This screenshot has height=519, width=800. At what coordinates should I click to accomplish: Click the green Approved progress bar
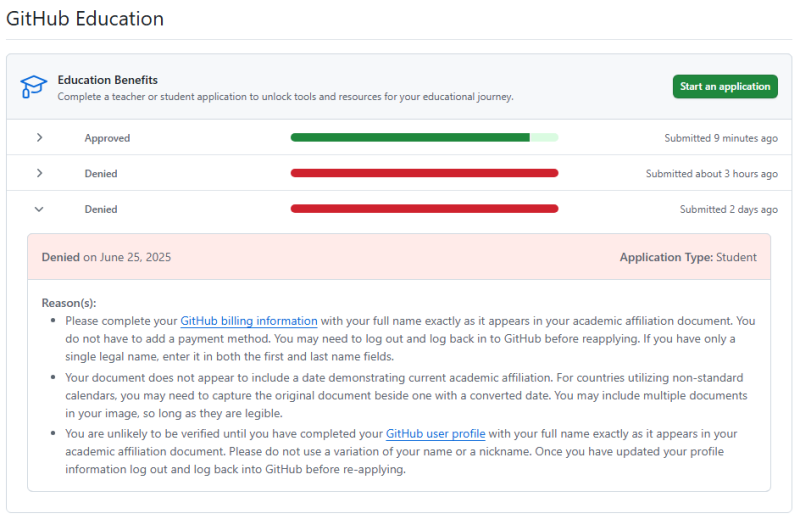tap(424, 137)
